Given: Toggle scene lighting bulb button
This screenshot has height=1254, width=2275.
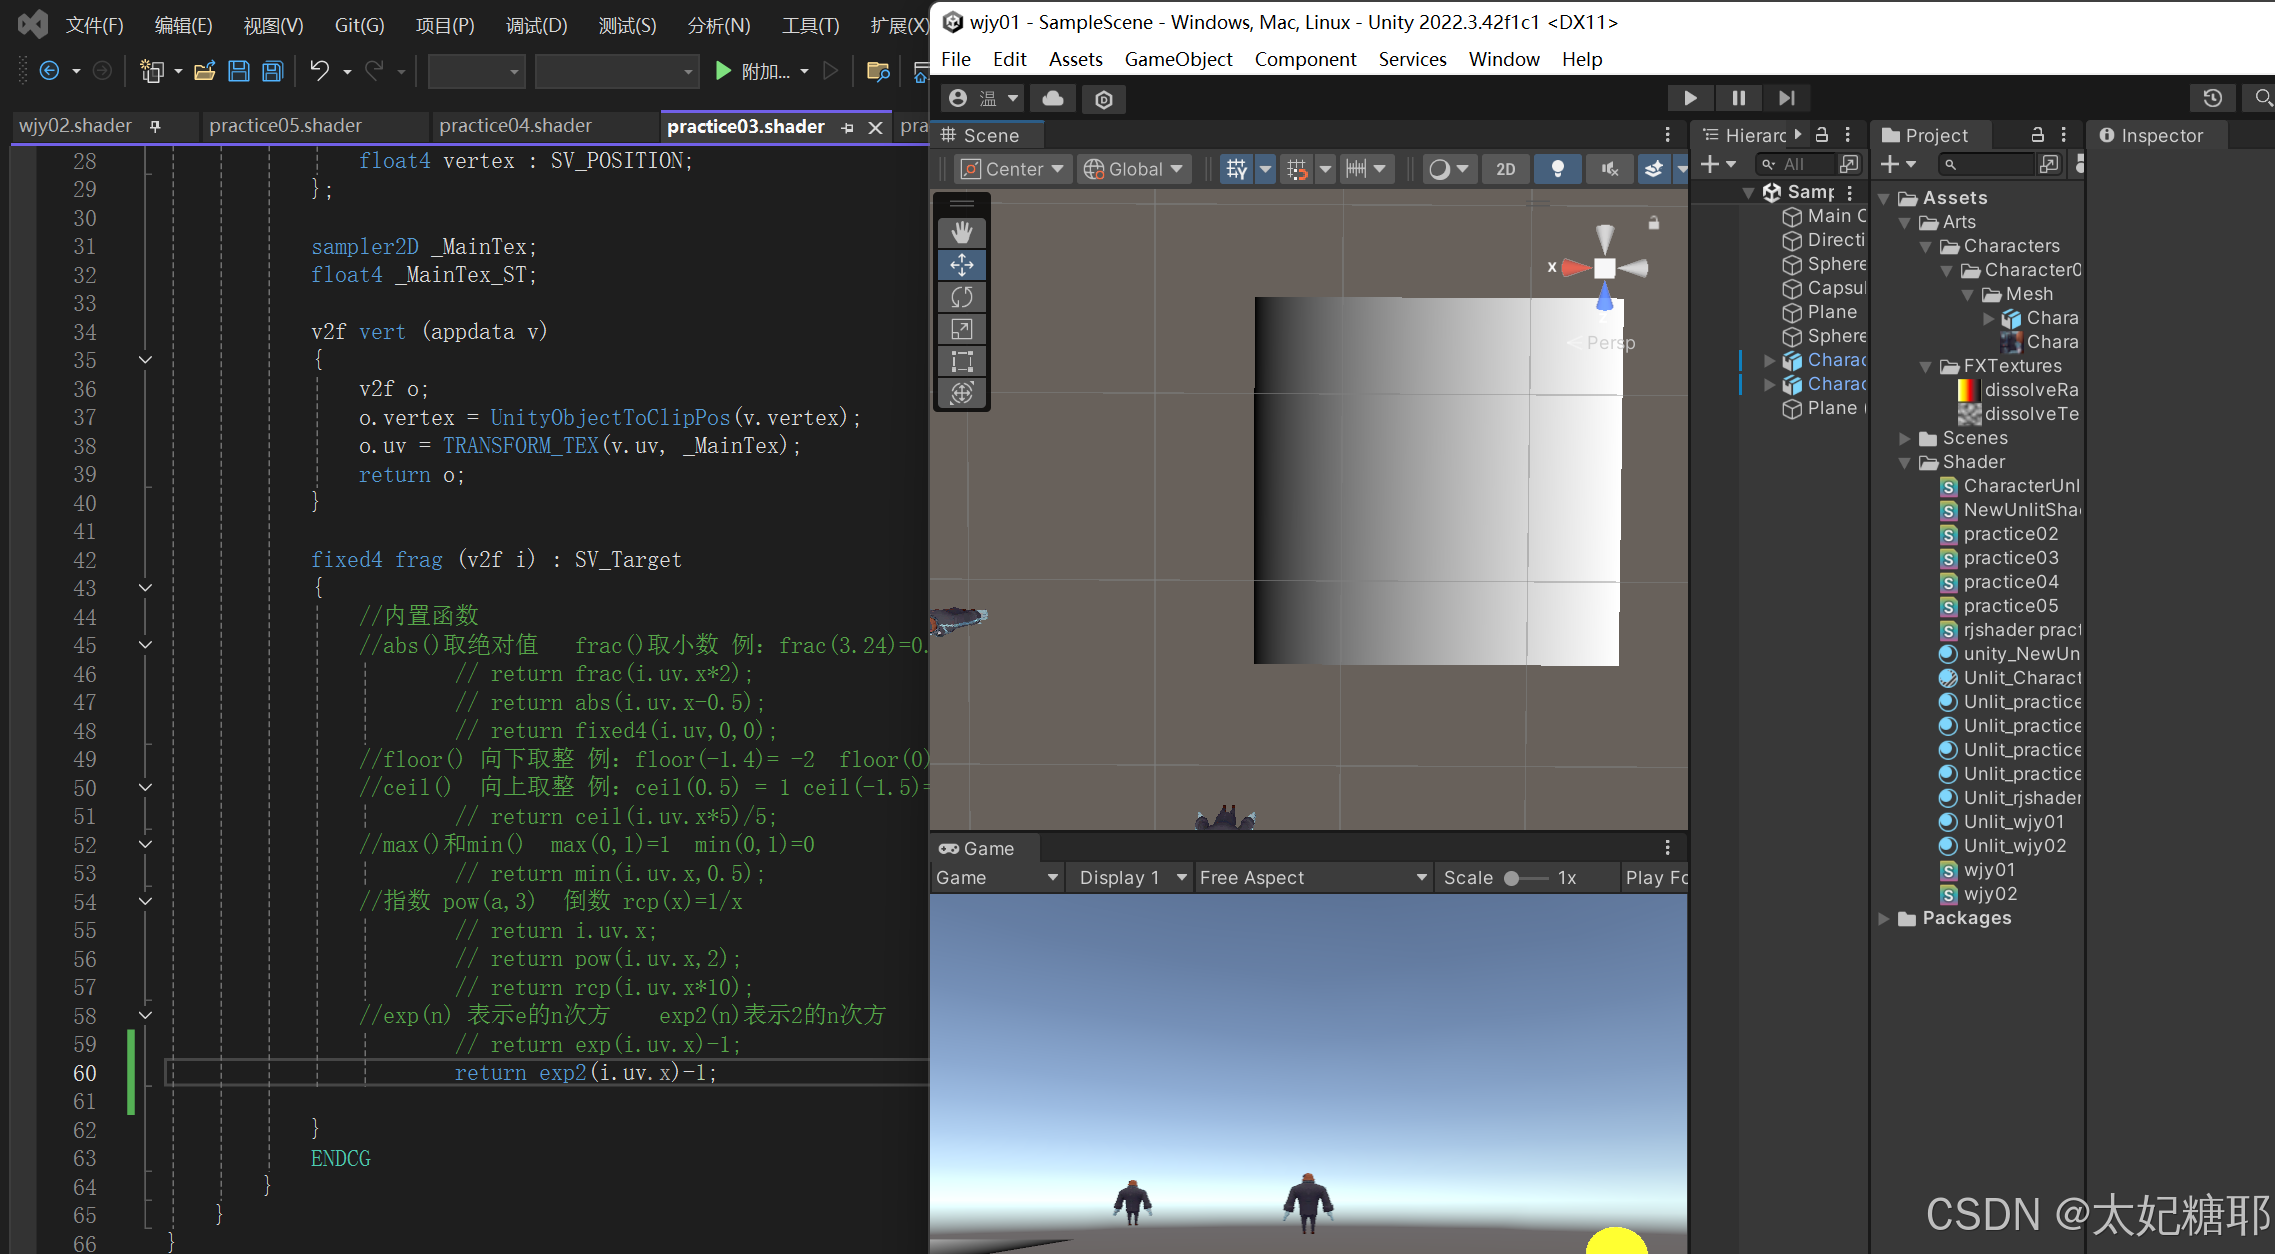Looking at the screenshot, I should point(1557,169).
